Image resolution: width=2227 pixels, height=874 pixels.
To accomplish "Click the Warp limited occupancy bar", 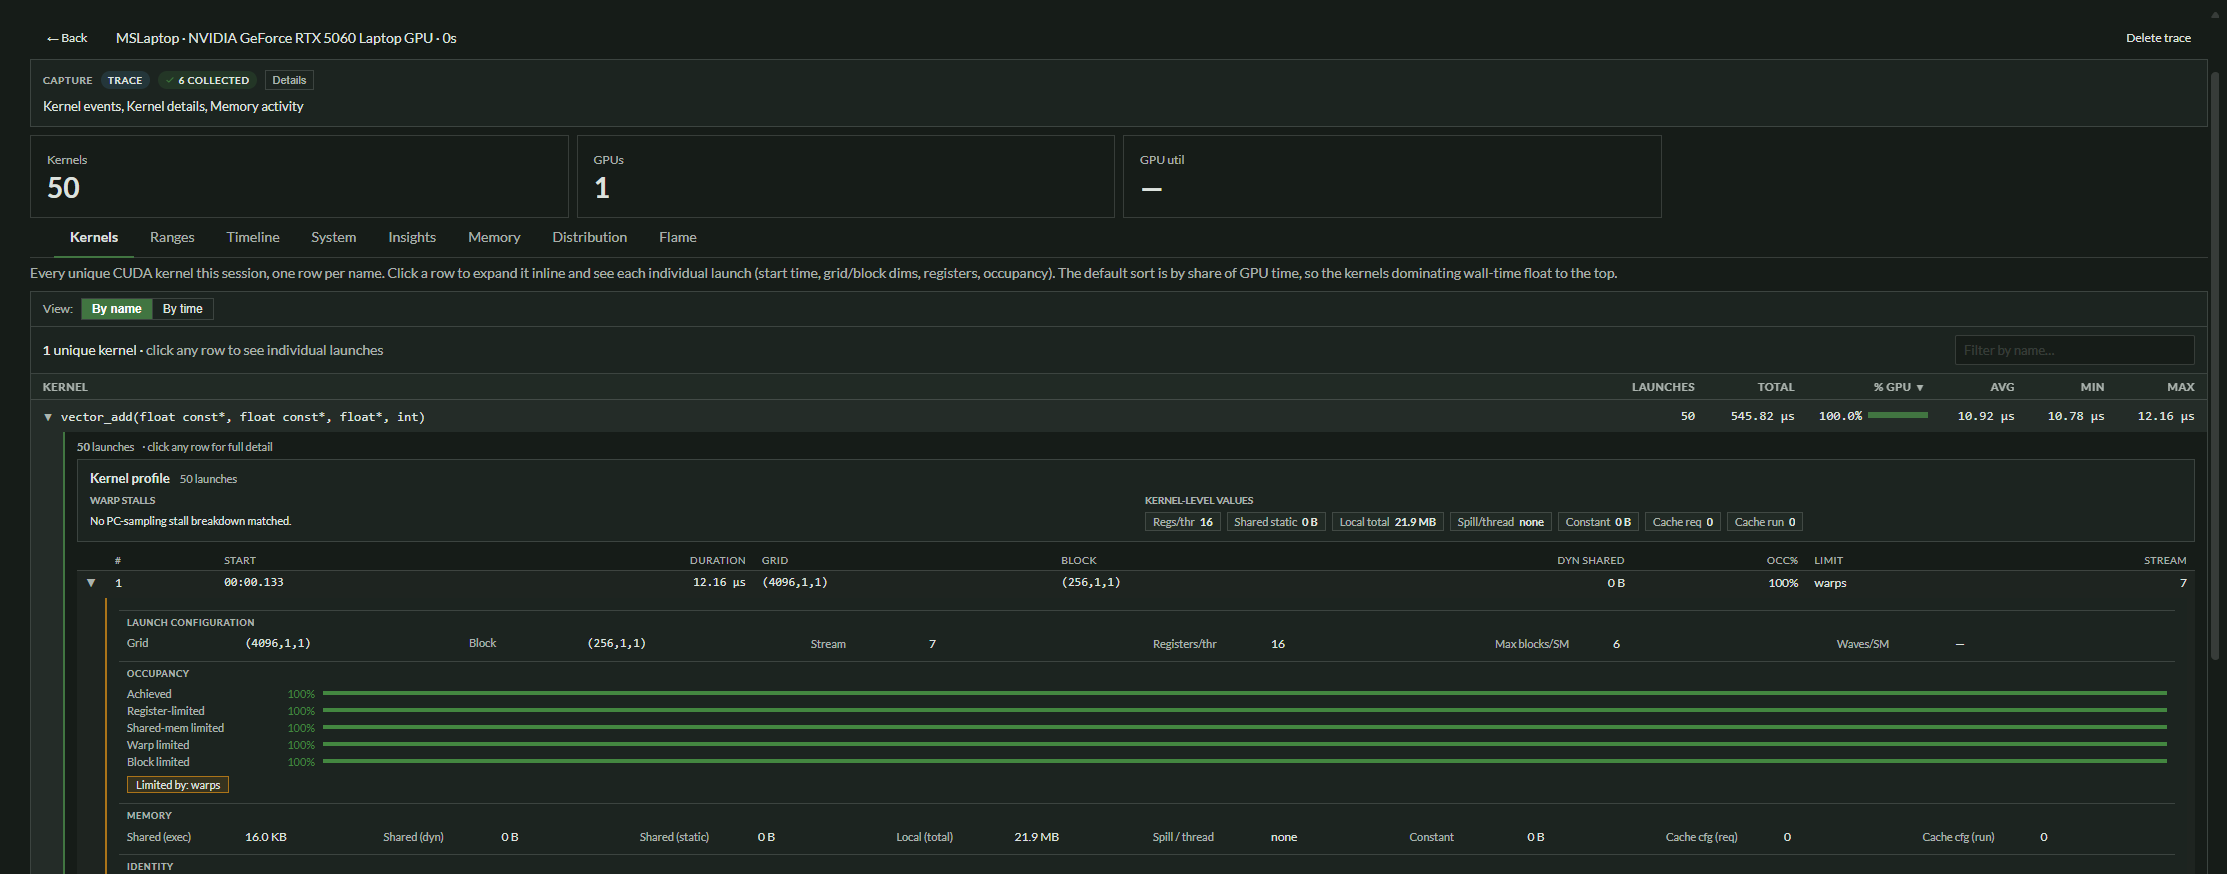I will (x=1244, y=744).
